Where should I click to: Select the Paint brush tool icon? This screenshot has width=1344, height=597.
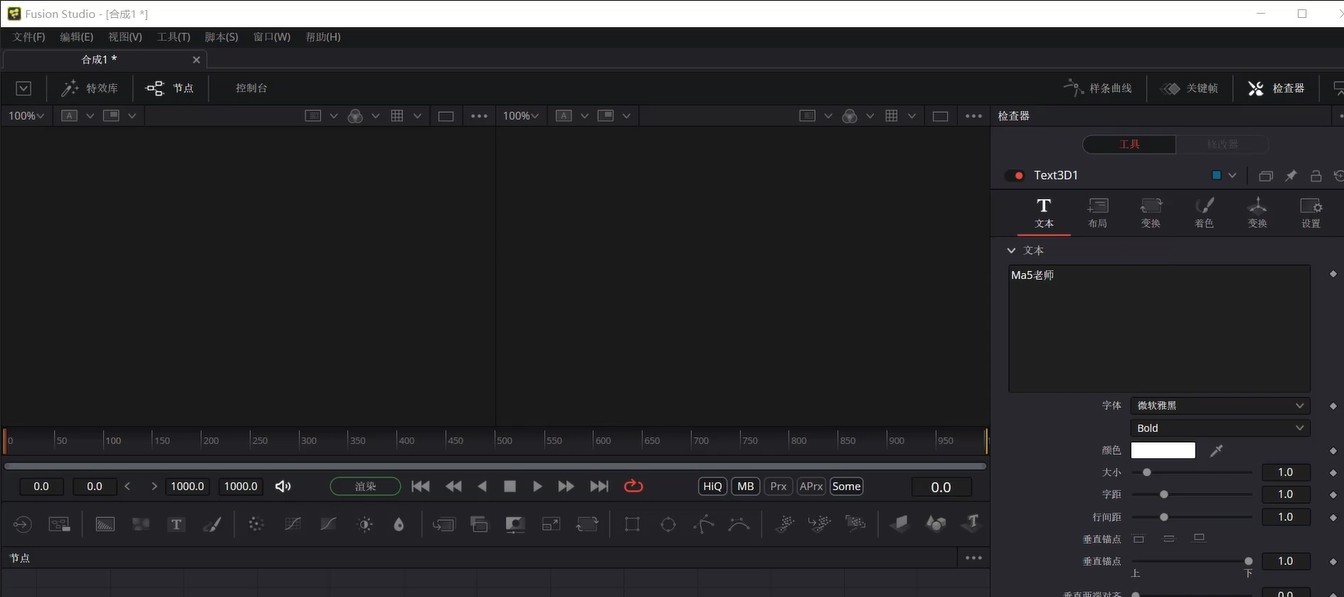(x=212, y=524)
